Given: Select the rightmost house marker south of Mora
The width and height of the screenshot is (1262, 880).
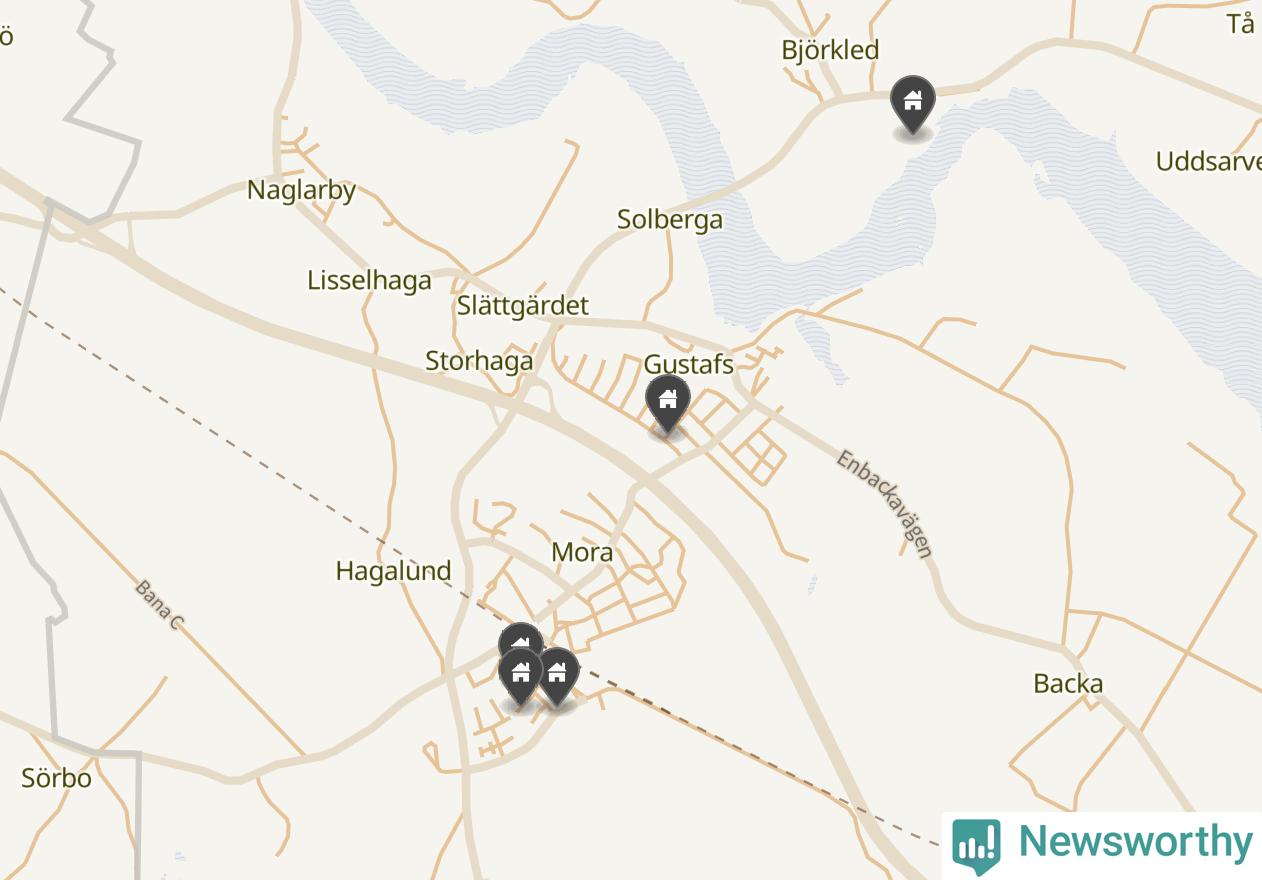Looking at the screenshot, I should pyautogui.click(x=557, y=675).
